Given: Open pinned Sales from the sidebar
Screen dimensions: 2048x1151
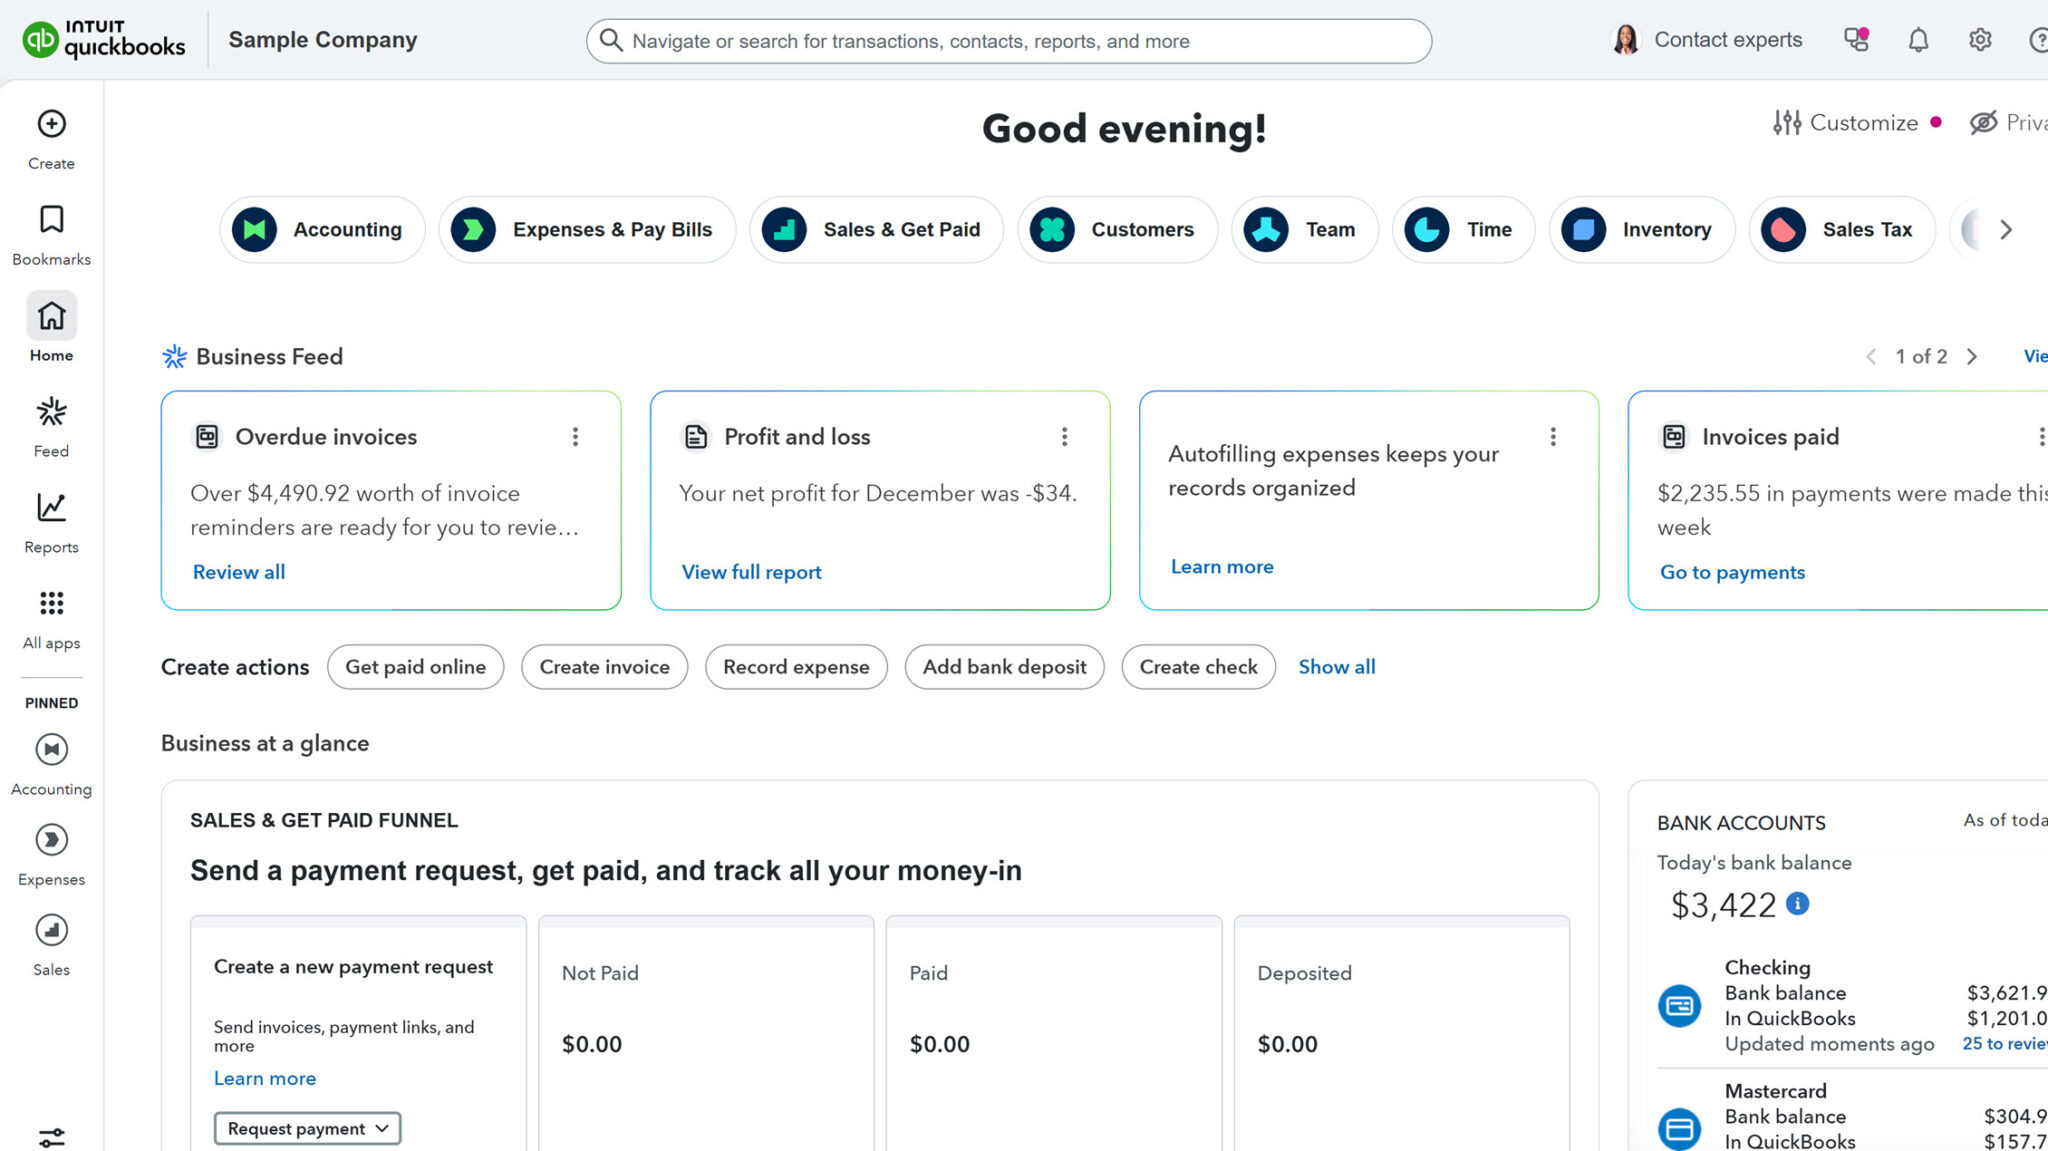Looking at the screenshot, I should click(50, 942).
